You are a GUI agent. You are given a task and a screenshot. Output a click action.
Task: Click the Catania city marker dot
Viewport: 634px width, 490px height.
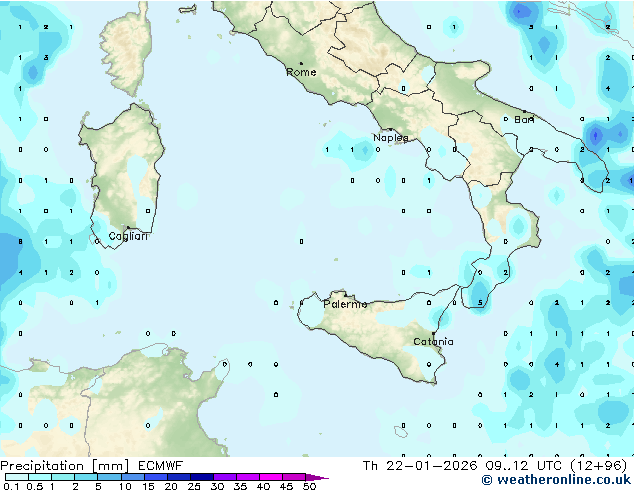[433, 333]
